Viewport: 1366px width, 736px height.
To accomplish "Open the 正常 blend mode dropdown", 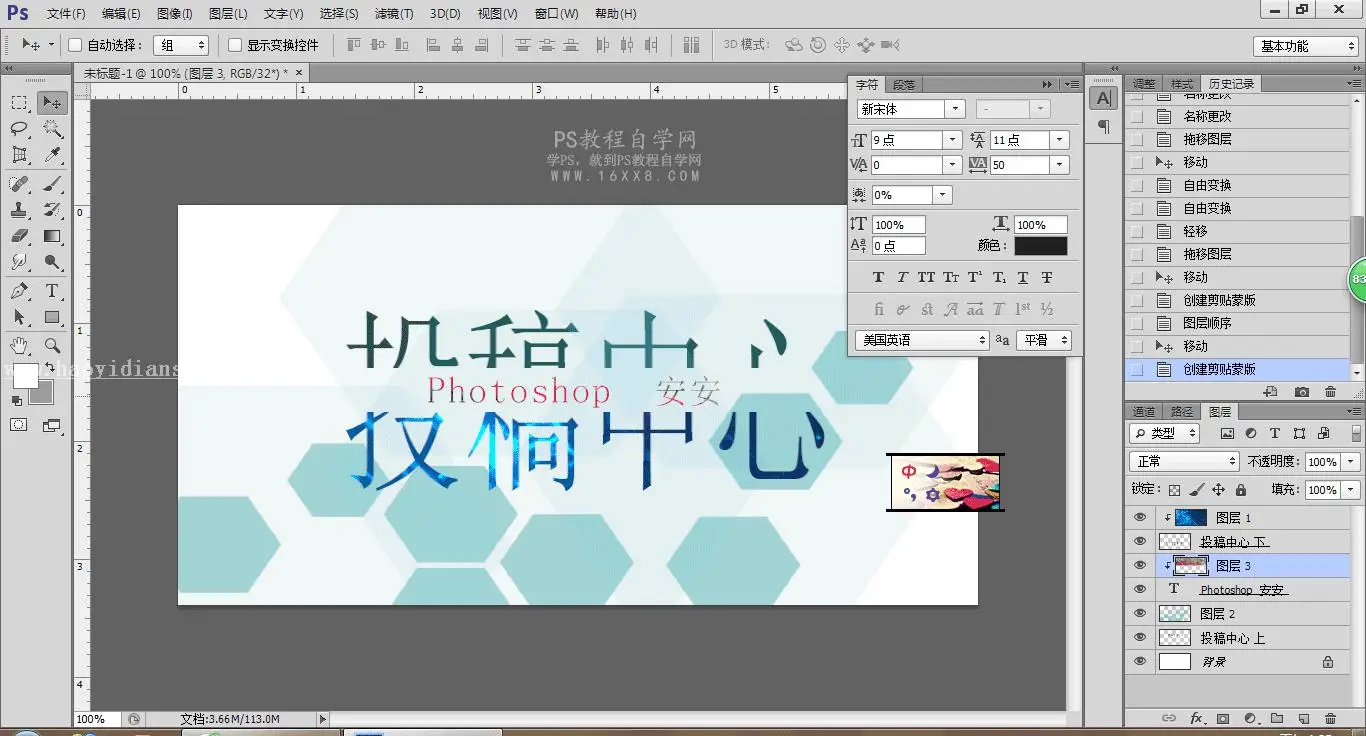I will click(x=1184, y=461).
